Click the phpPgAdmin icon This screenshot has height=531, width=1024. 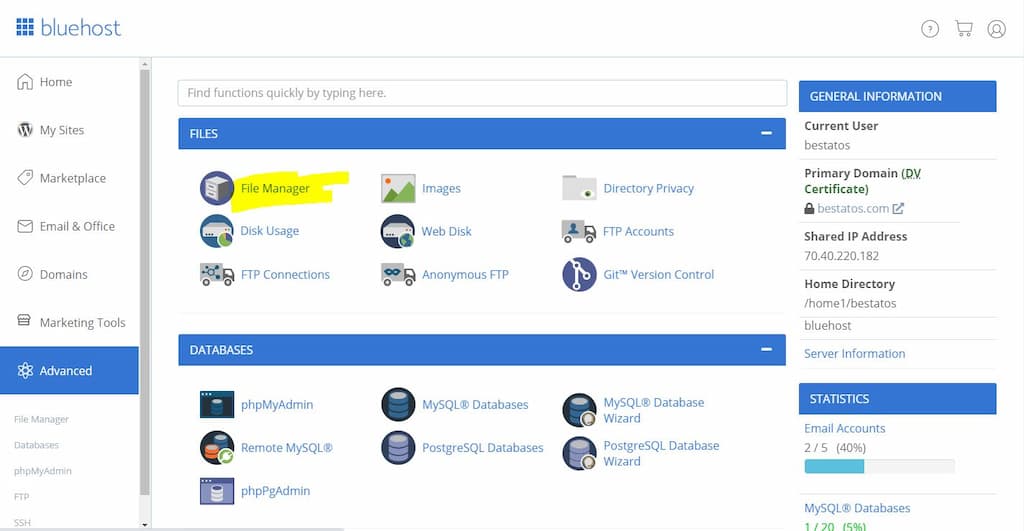pyautogui.click(x=217, y=491)
